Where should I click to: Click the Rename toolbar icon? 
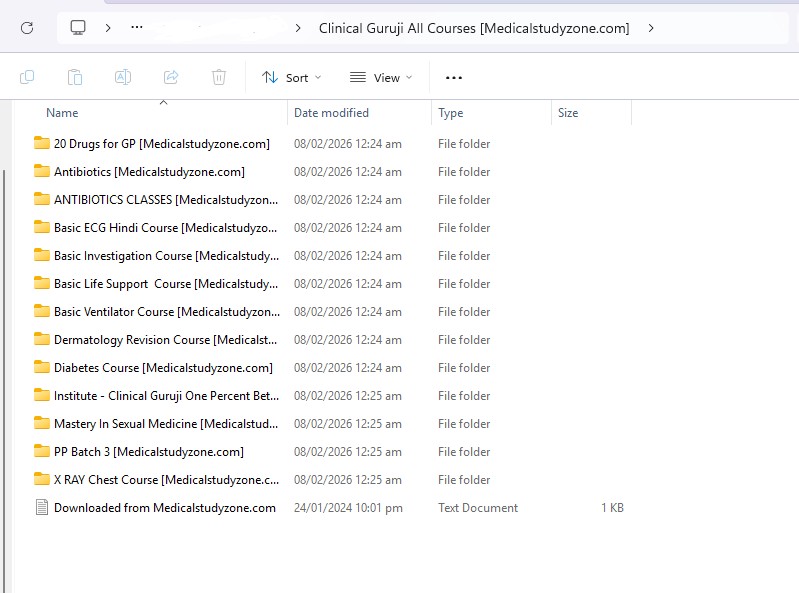point(123,77)
